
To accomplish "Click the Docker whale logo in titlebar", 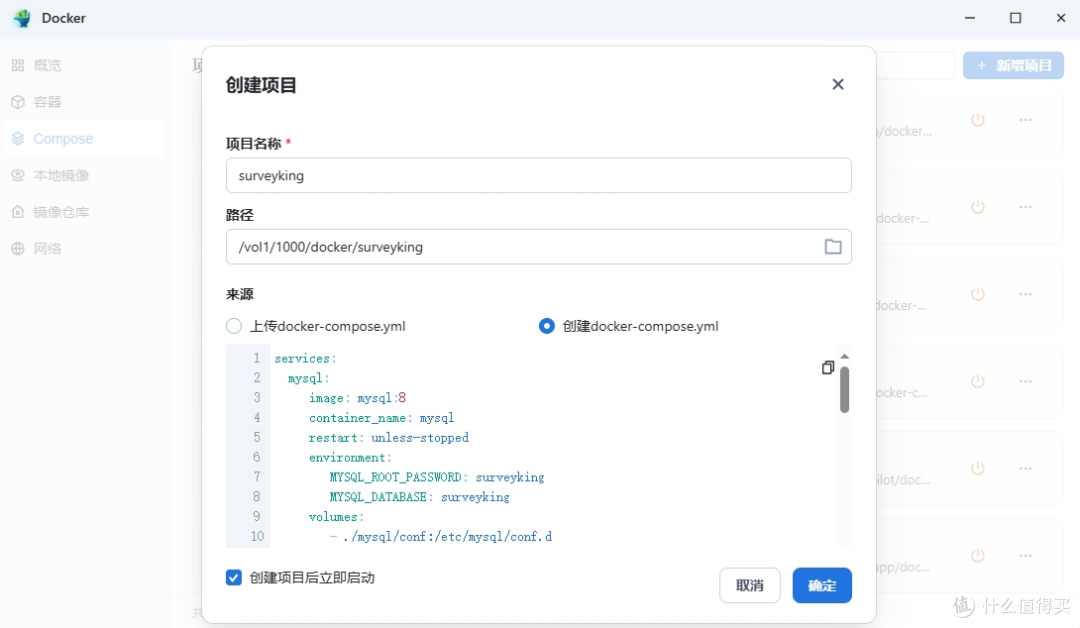I will (x=22, y=17).
